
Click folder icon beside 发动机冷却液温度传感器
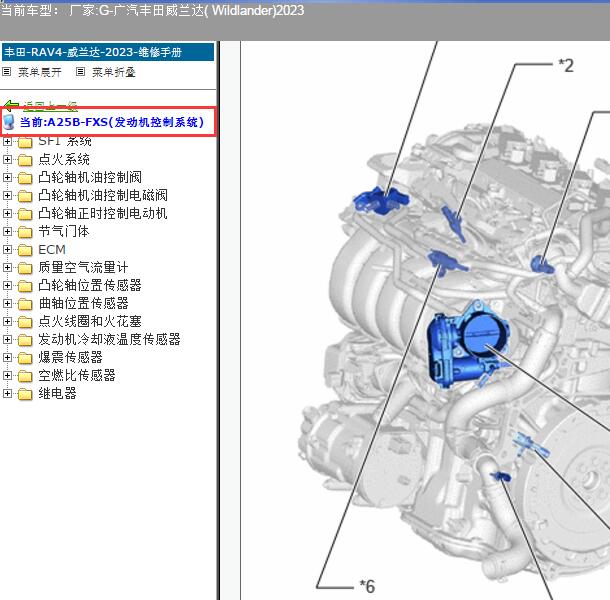click(x=25, y=340)
